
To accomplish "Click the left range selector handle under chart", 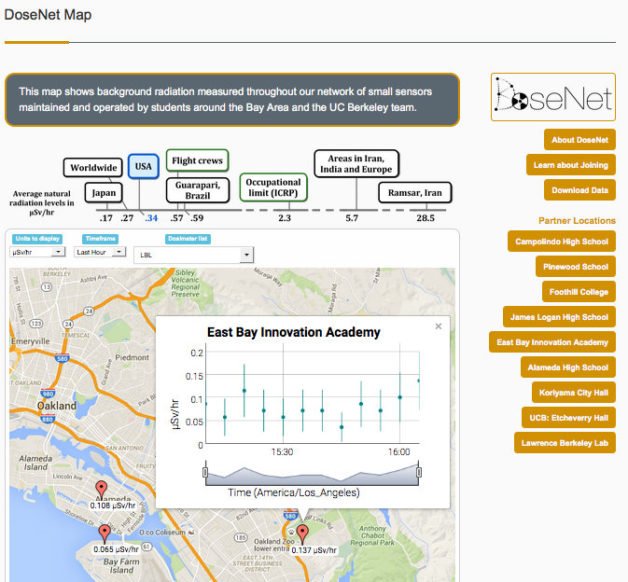I will [205, 473].
